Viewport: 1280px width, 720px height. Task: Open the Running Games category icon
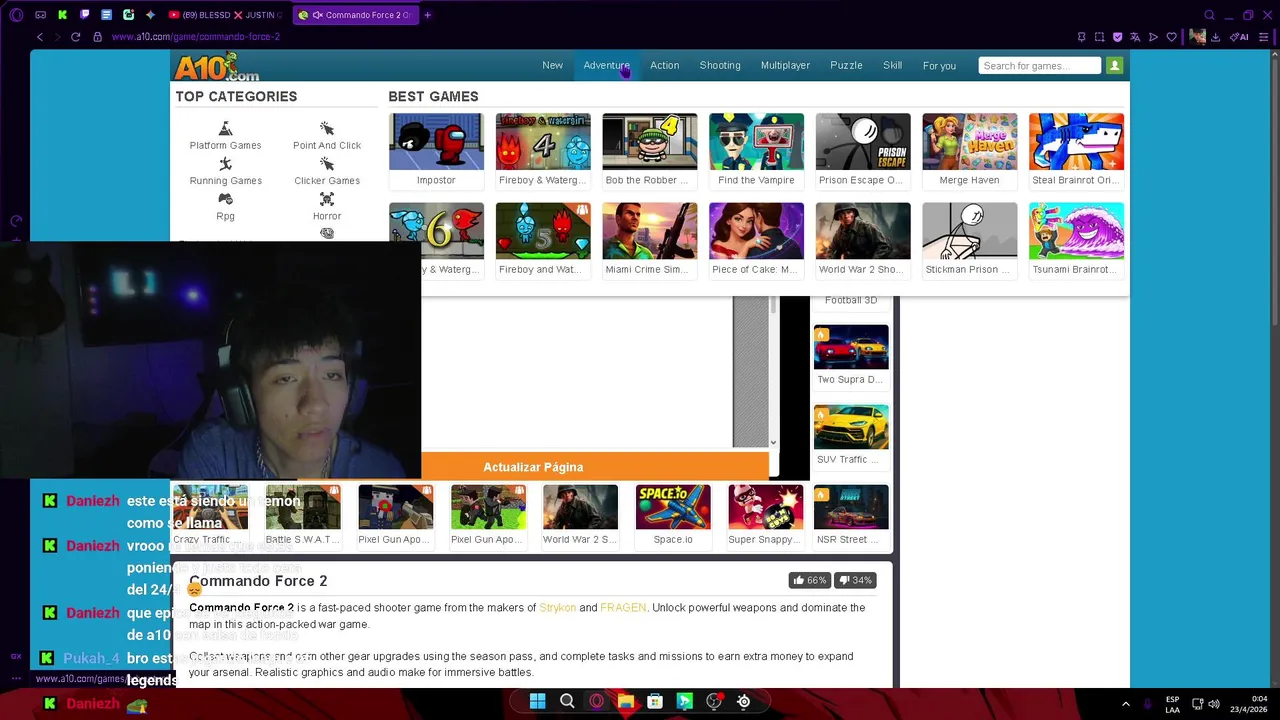(x=225, y=164)
